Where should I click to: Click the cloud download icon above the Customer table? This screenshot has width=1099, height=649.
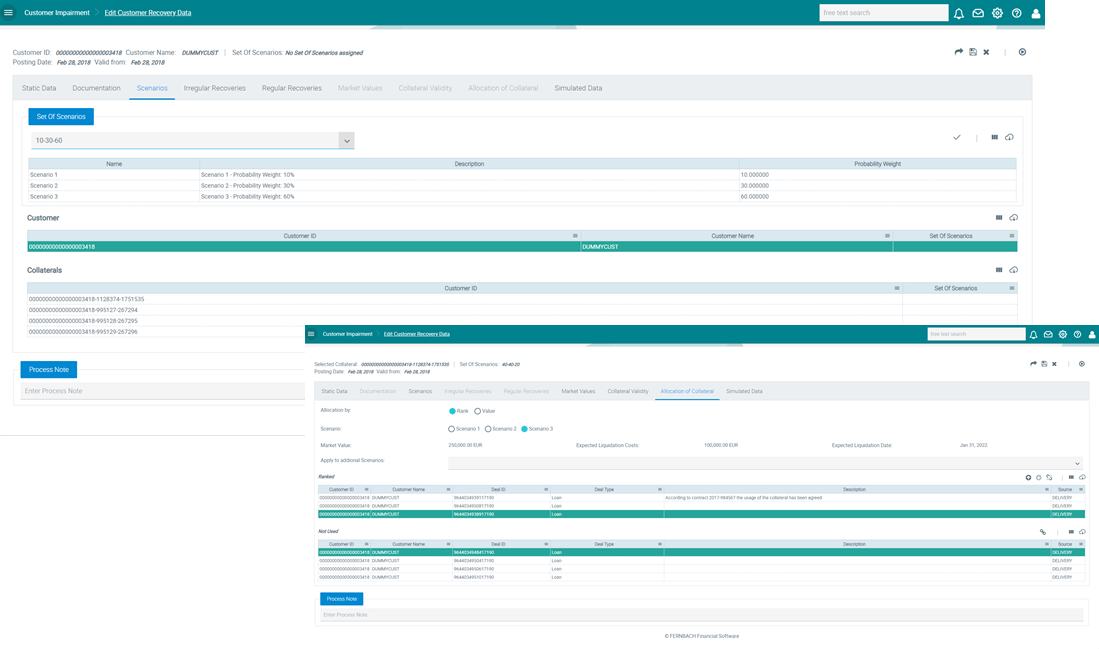(1013, 217)
